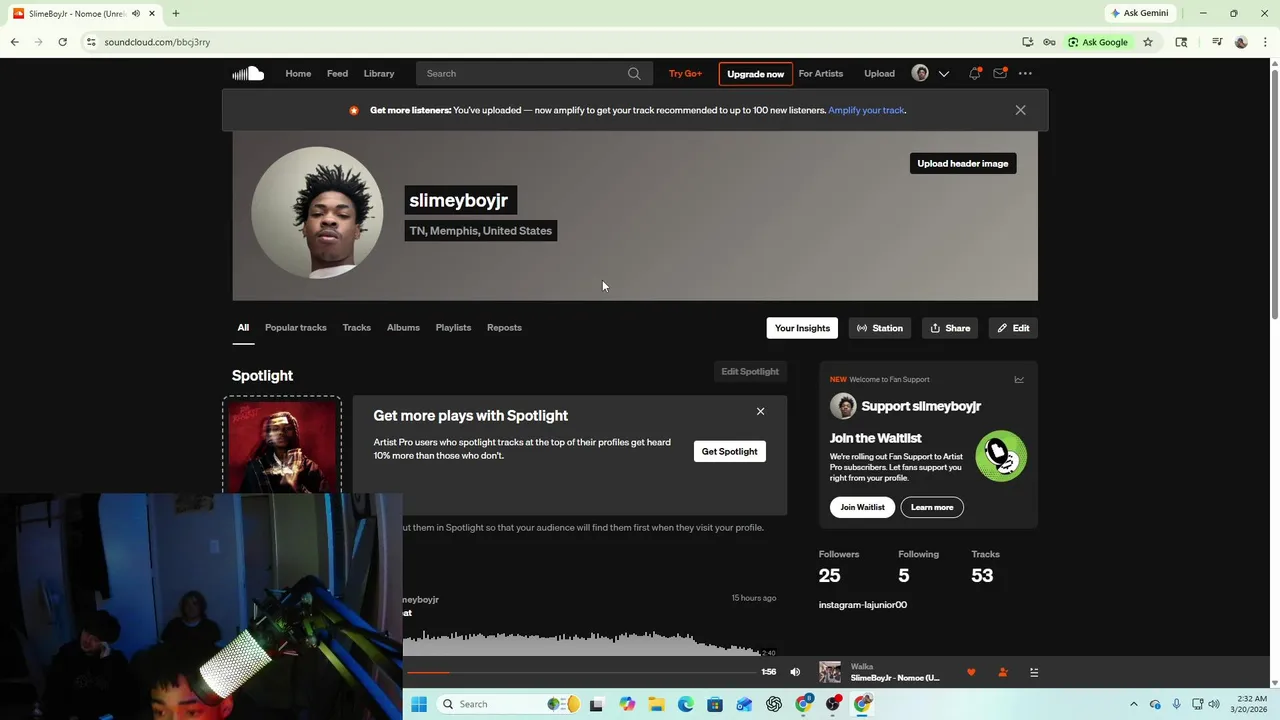
Task: Click the install app icon in address bar
Action: 1027,42
